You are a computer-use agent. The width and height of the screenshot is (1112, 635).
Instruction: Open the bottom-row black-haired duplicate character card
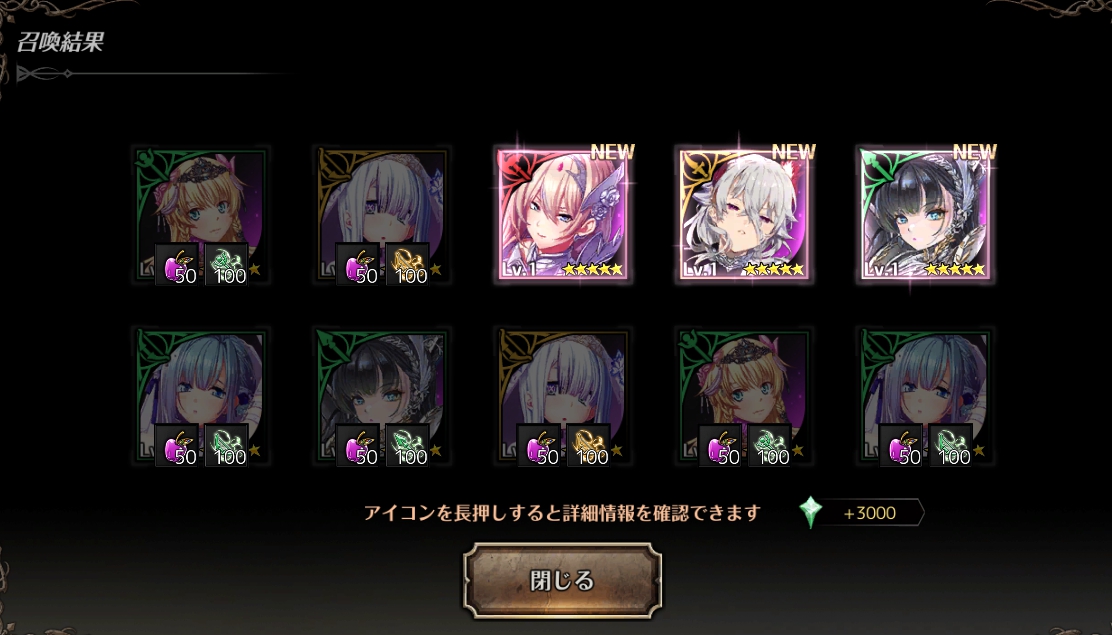coord(383,395)
